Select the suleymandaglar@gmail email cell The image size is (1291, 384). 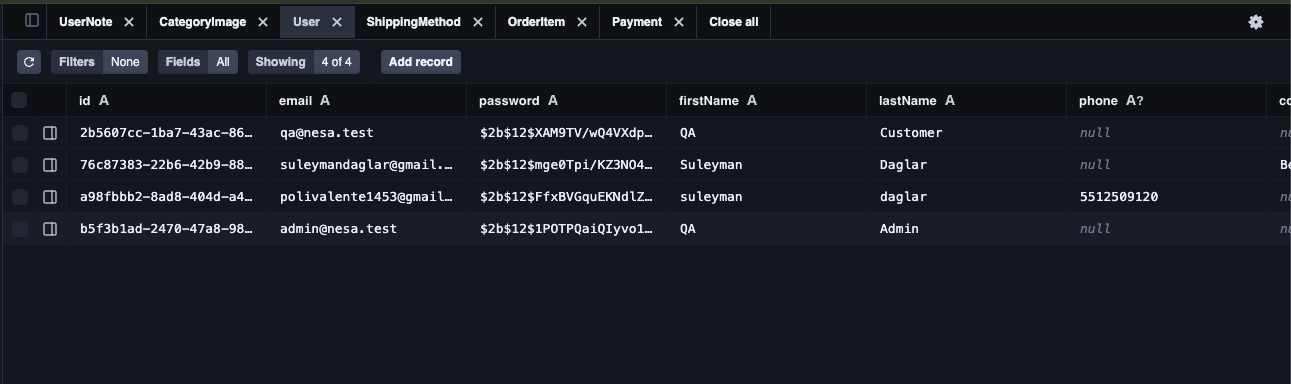366,165
